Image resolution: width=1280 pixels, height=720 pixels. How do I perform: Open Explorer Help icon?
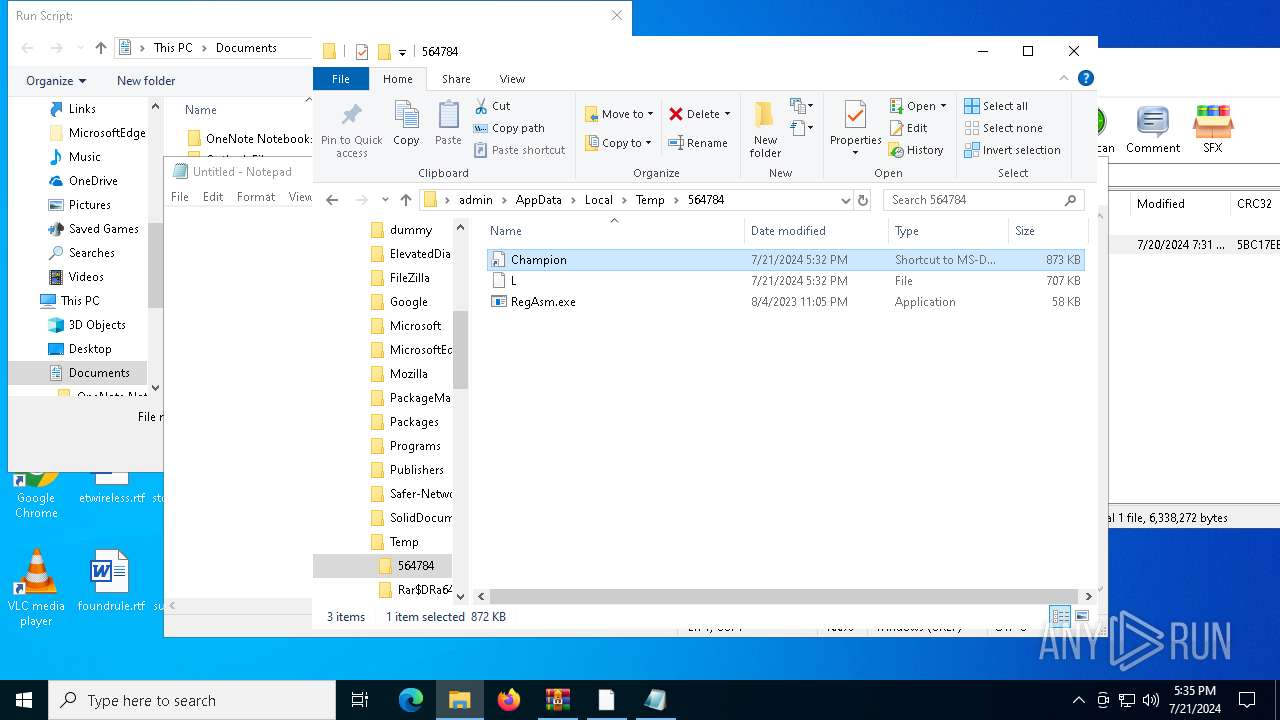pos(1086,78)
